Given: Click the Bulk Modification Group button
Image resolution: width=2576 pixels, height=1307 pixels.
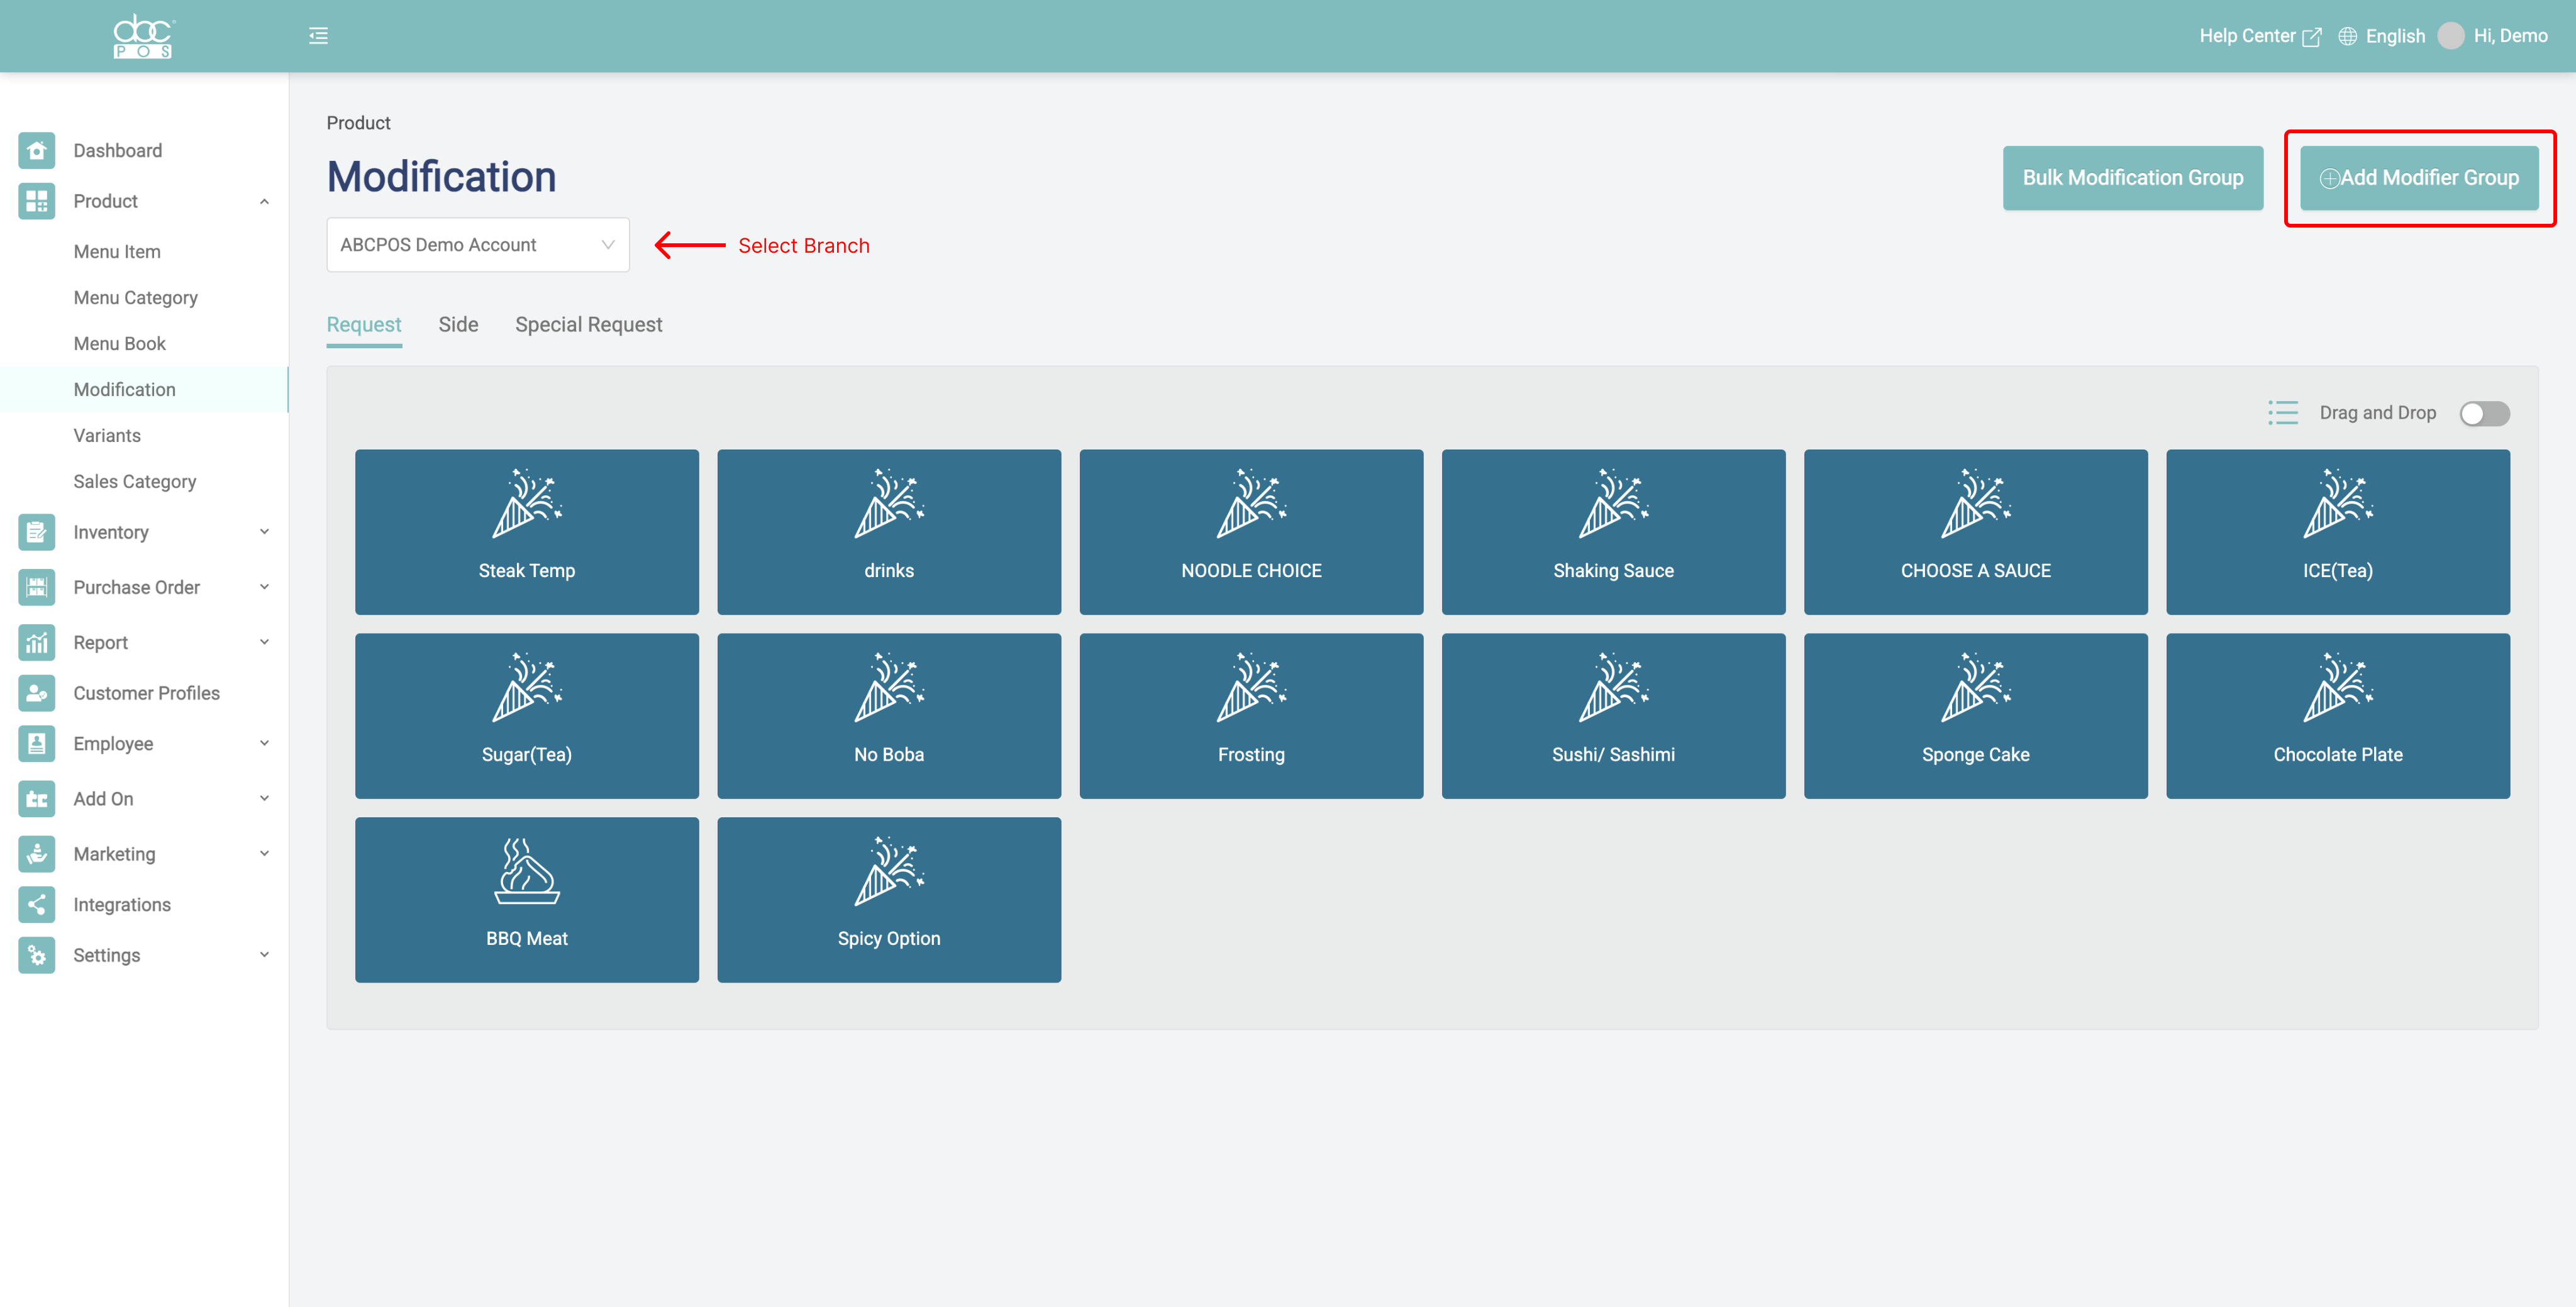Looking at the screenshot, I should pyautogui.click(x=2132, y=178).
